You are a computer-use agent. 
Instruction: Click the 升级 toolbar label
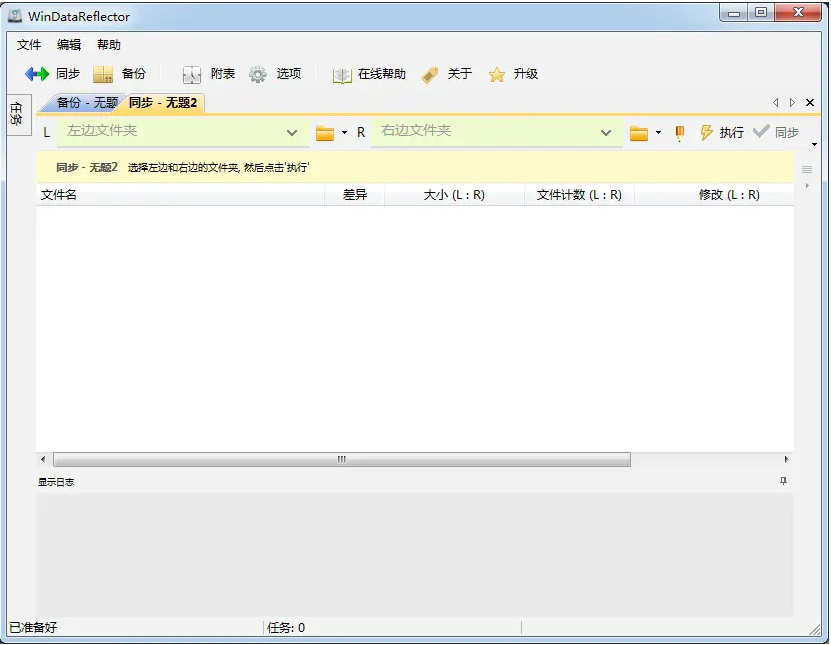526,74
